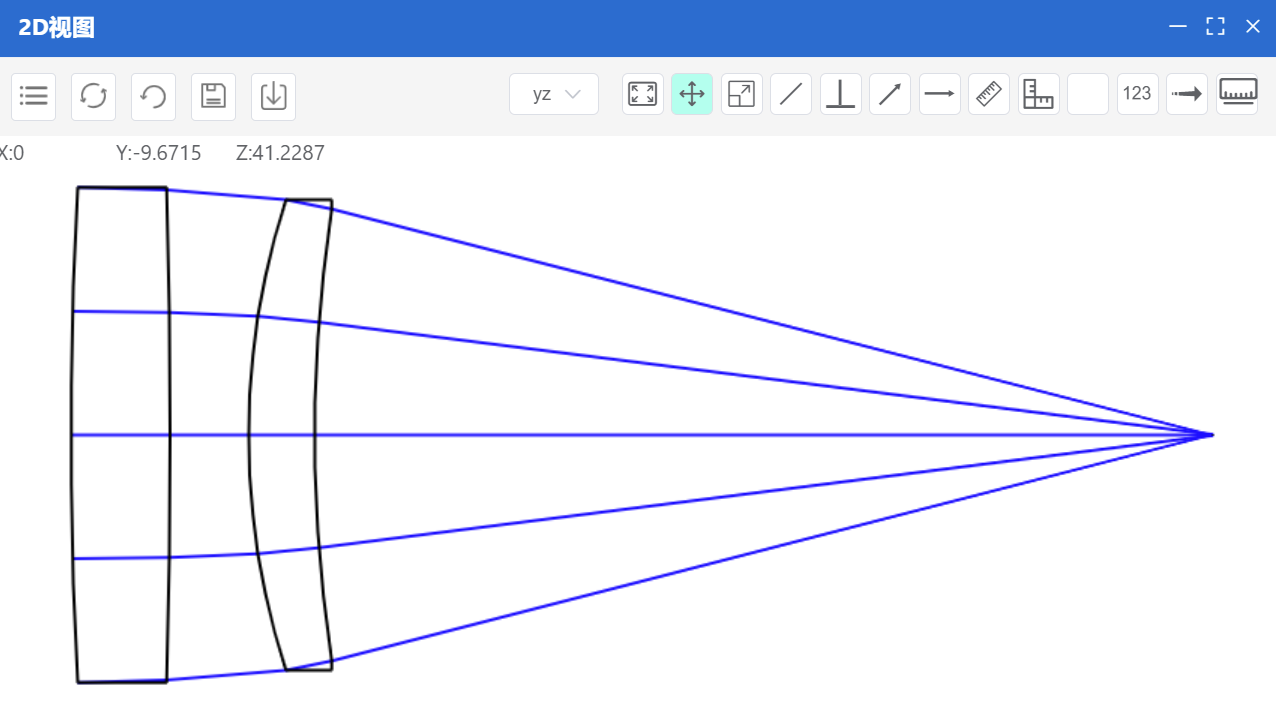Select the ruler measure tool
Screen dimensions: 1276x709
pyautogui.click(x=989, y=94)
